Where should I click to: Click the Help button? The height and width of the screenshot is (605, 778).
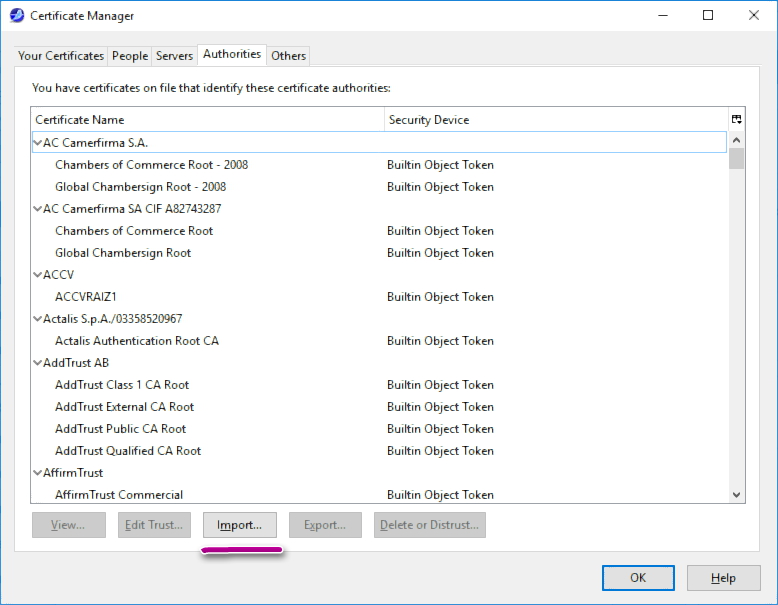(723, 578)
